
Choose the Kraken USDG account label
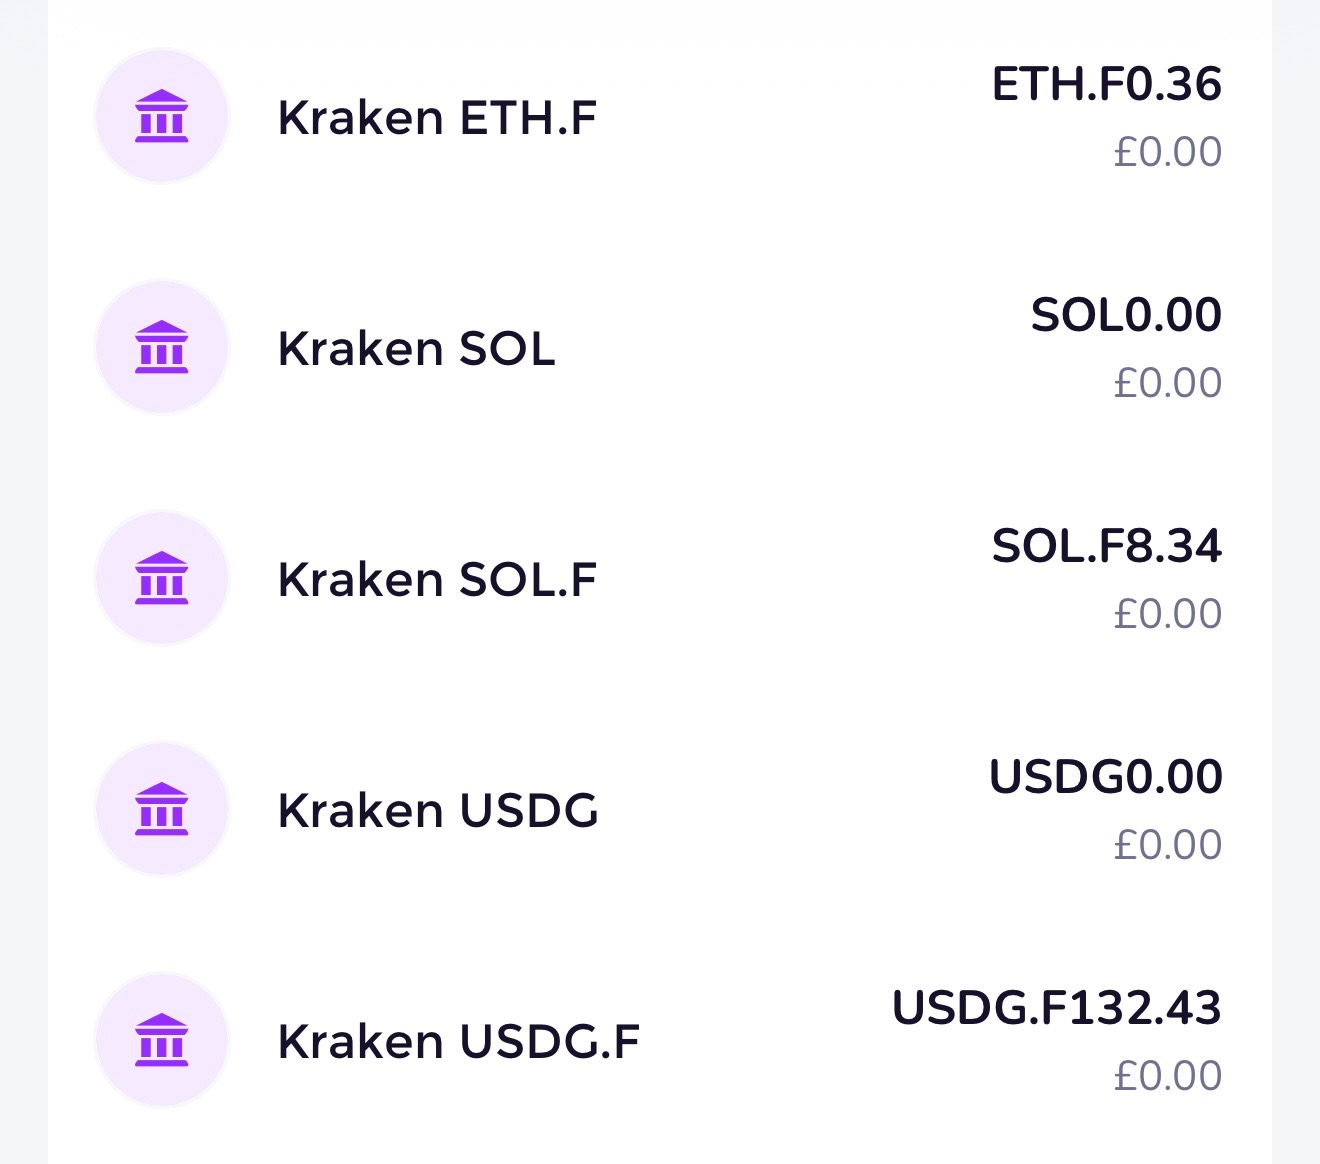coord(438,811)
